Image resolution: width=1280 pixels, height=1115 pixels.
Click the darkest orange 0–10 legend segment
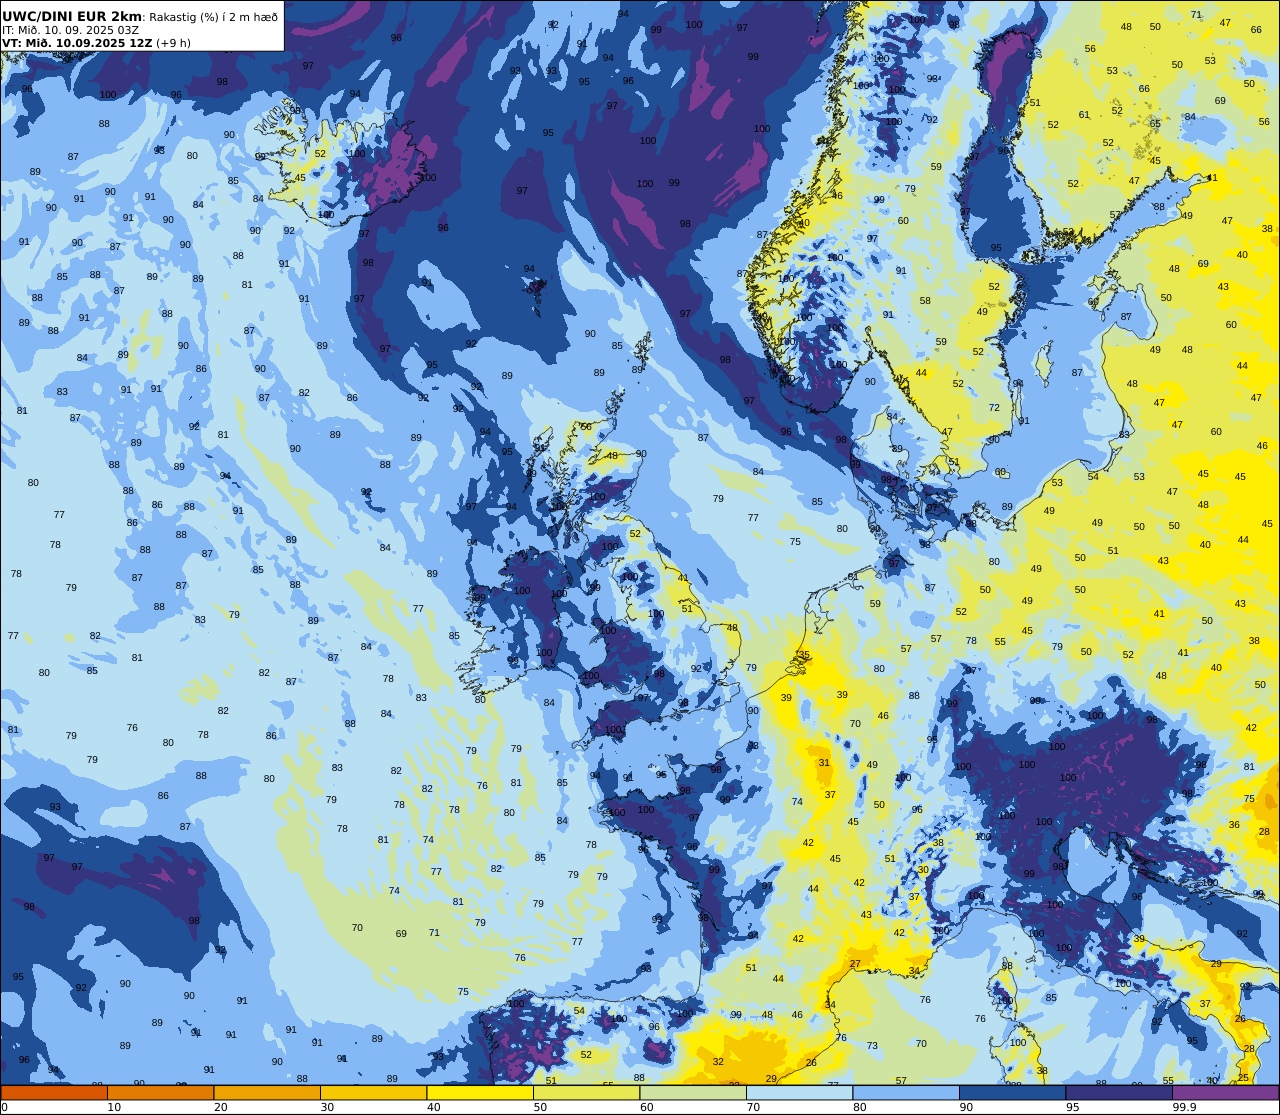54,1093
